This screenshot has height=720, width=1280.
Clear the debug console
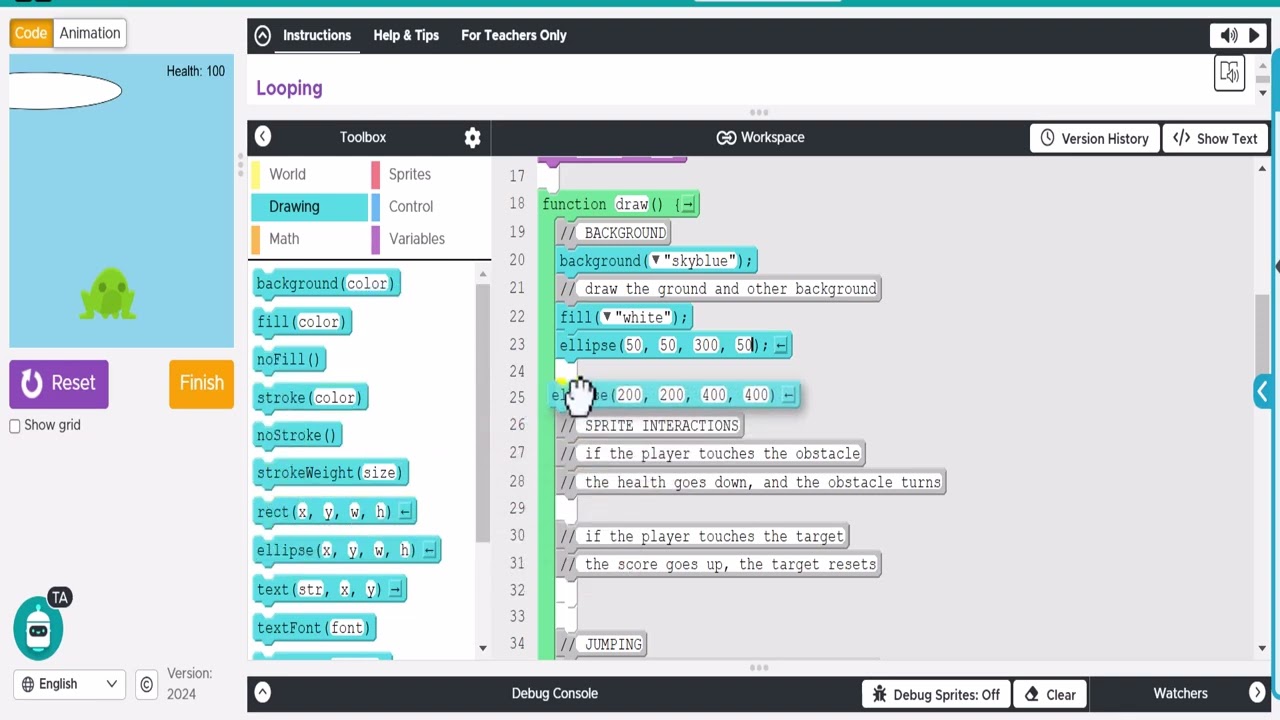click(x=1049, y=694)
